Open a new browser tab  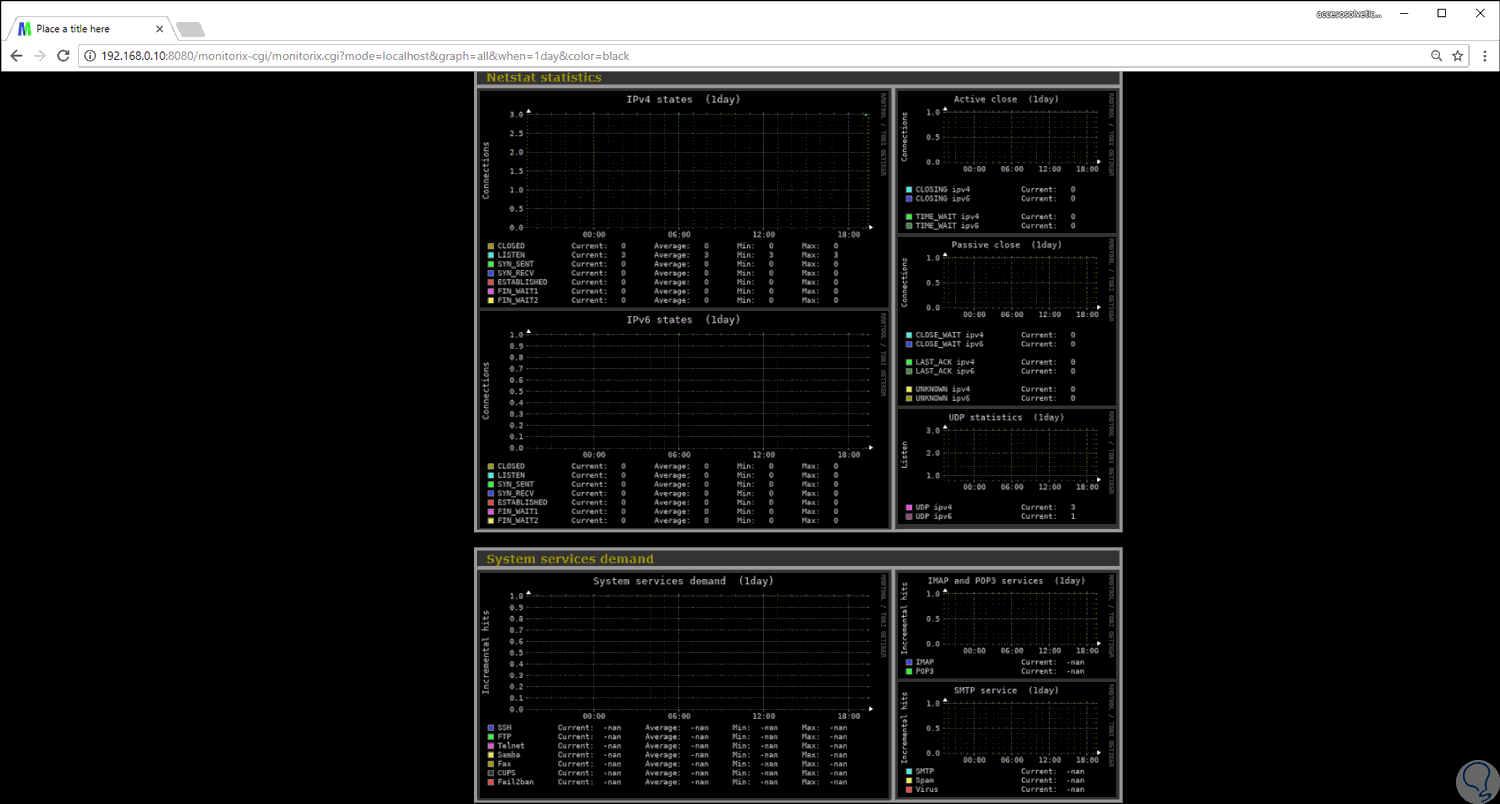190,29
